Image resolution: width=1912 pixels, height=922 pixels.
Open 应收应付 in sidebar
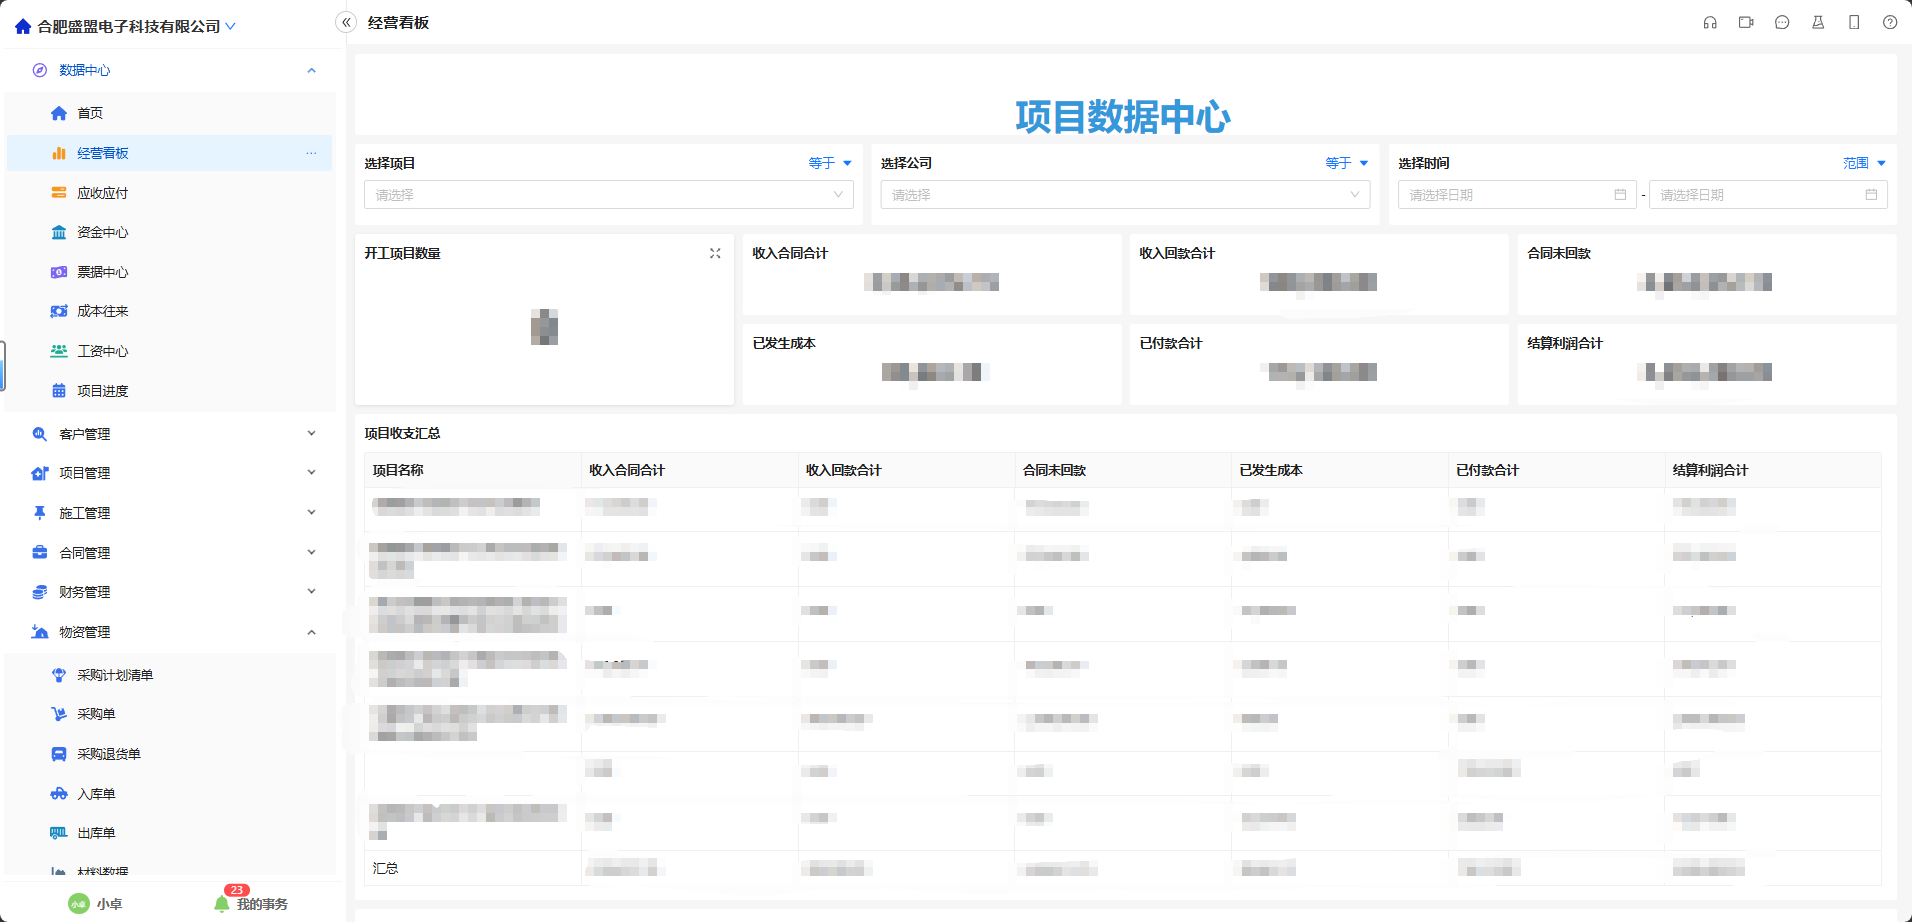[x=102, y=193]
